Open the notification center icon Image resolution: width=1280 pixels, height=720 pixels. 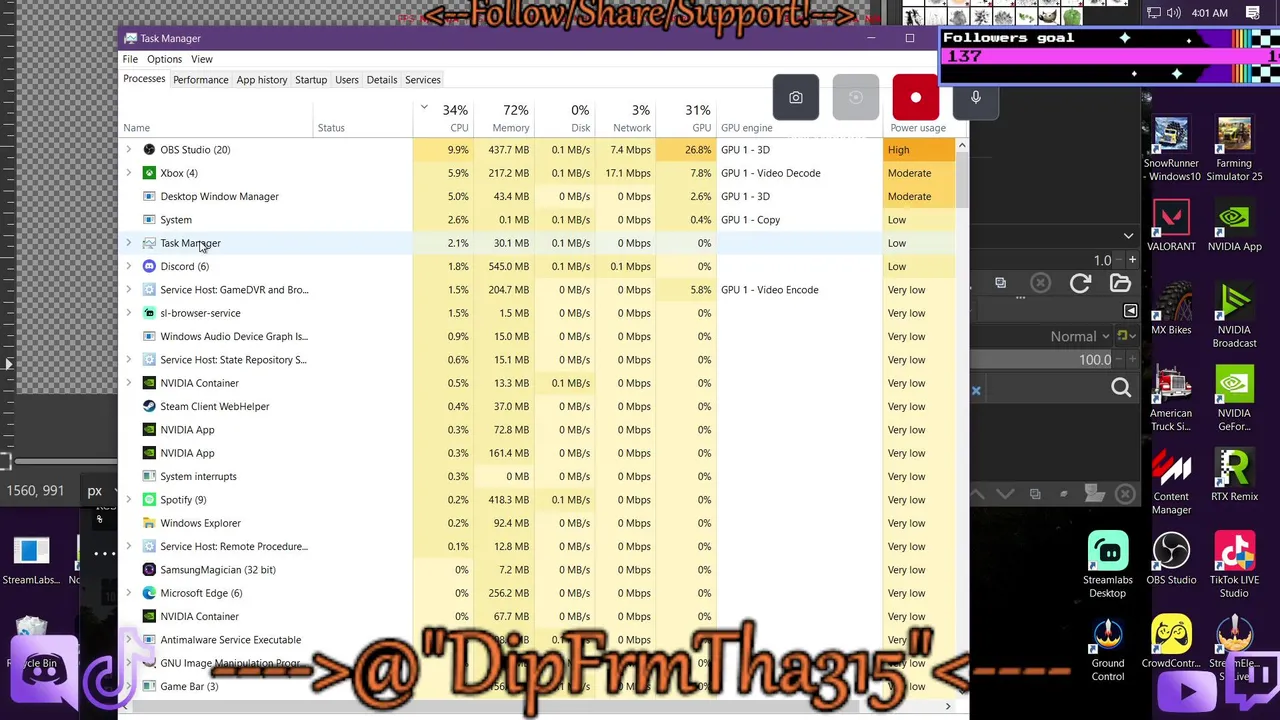click(x=1253, y=13)
